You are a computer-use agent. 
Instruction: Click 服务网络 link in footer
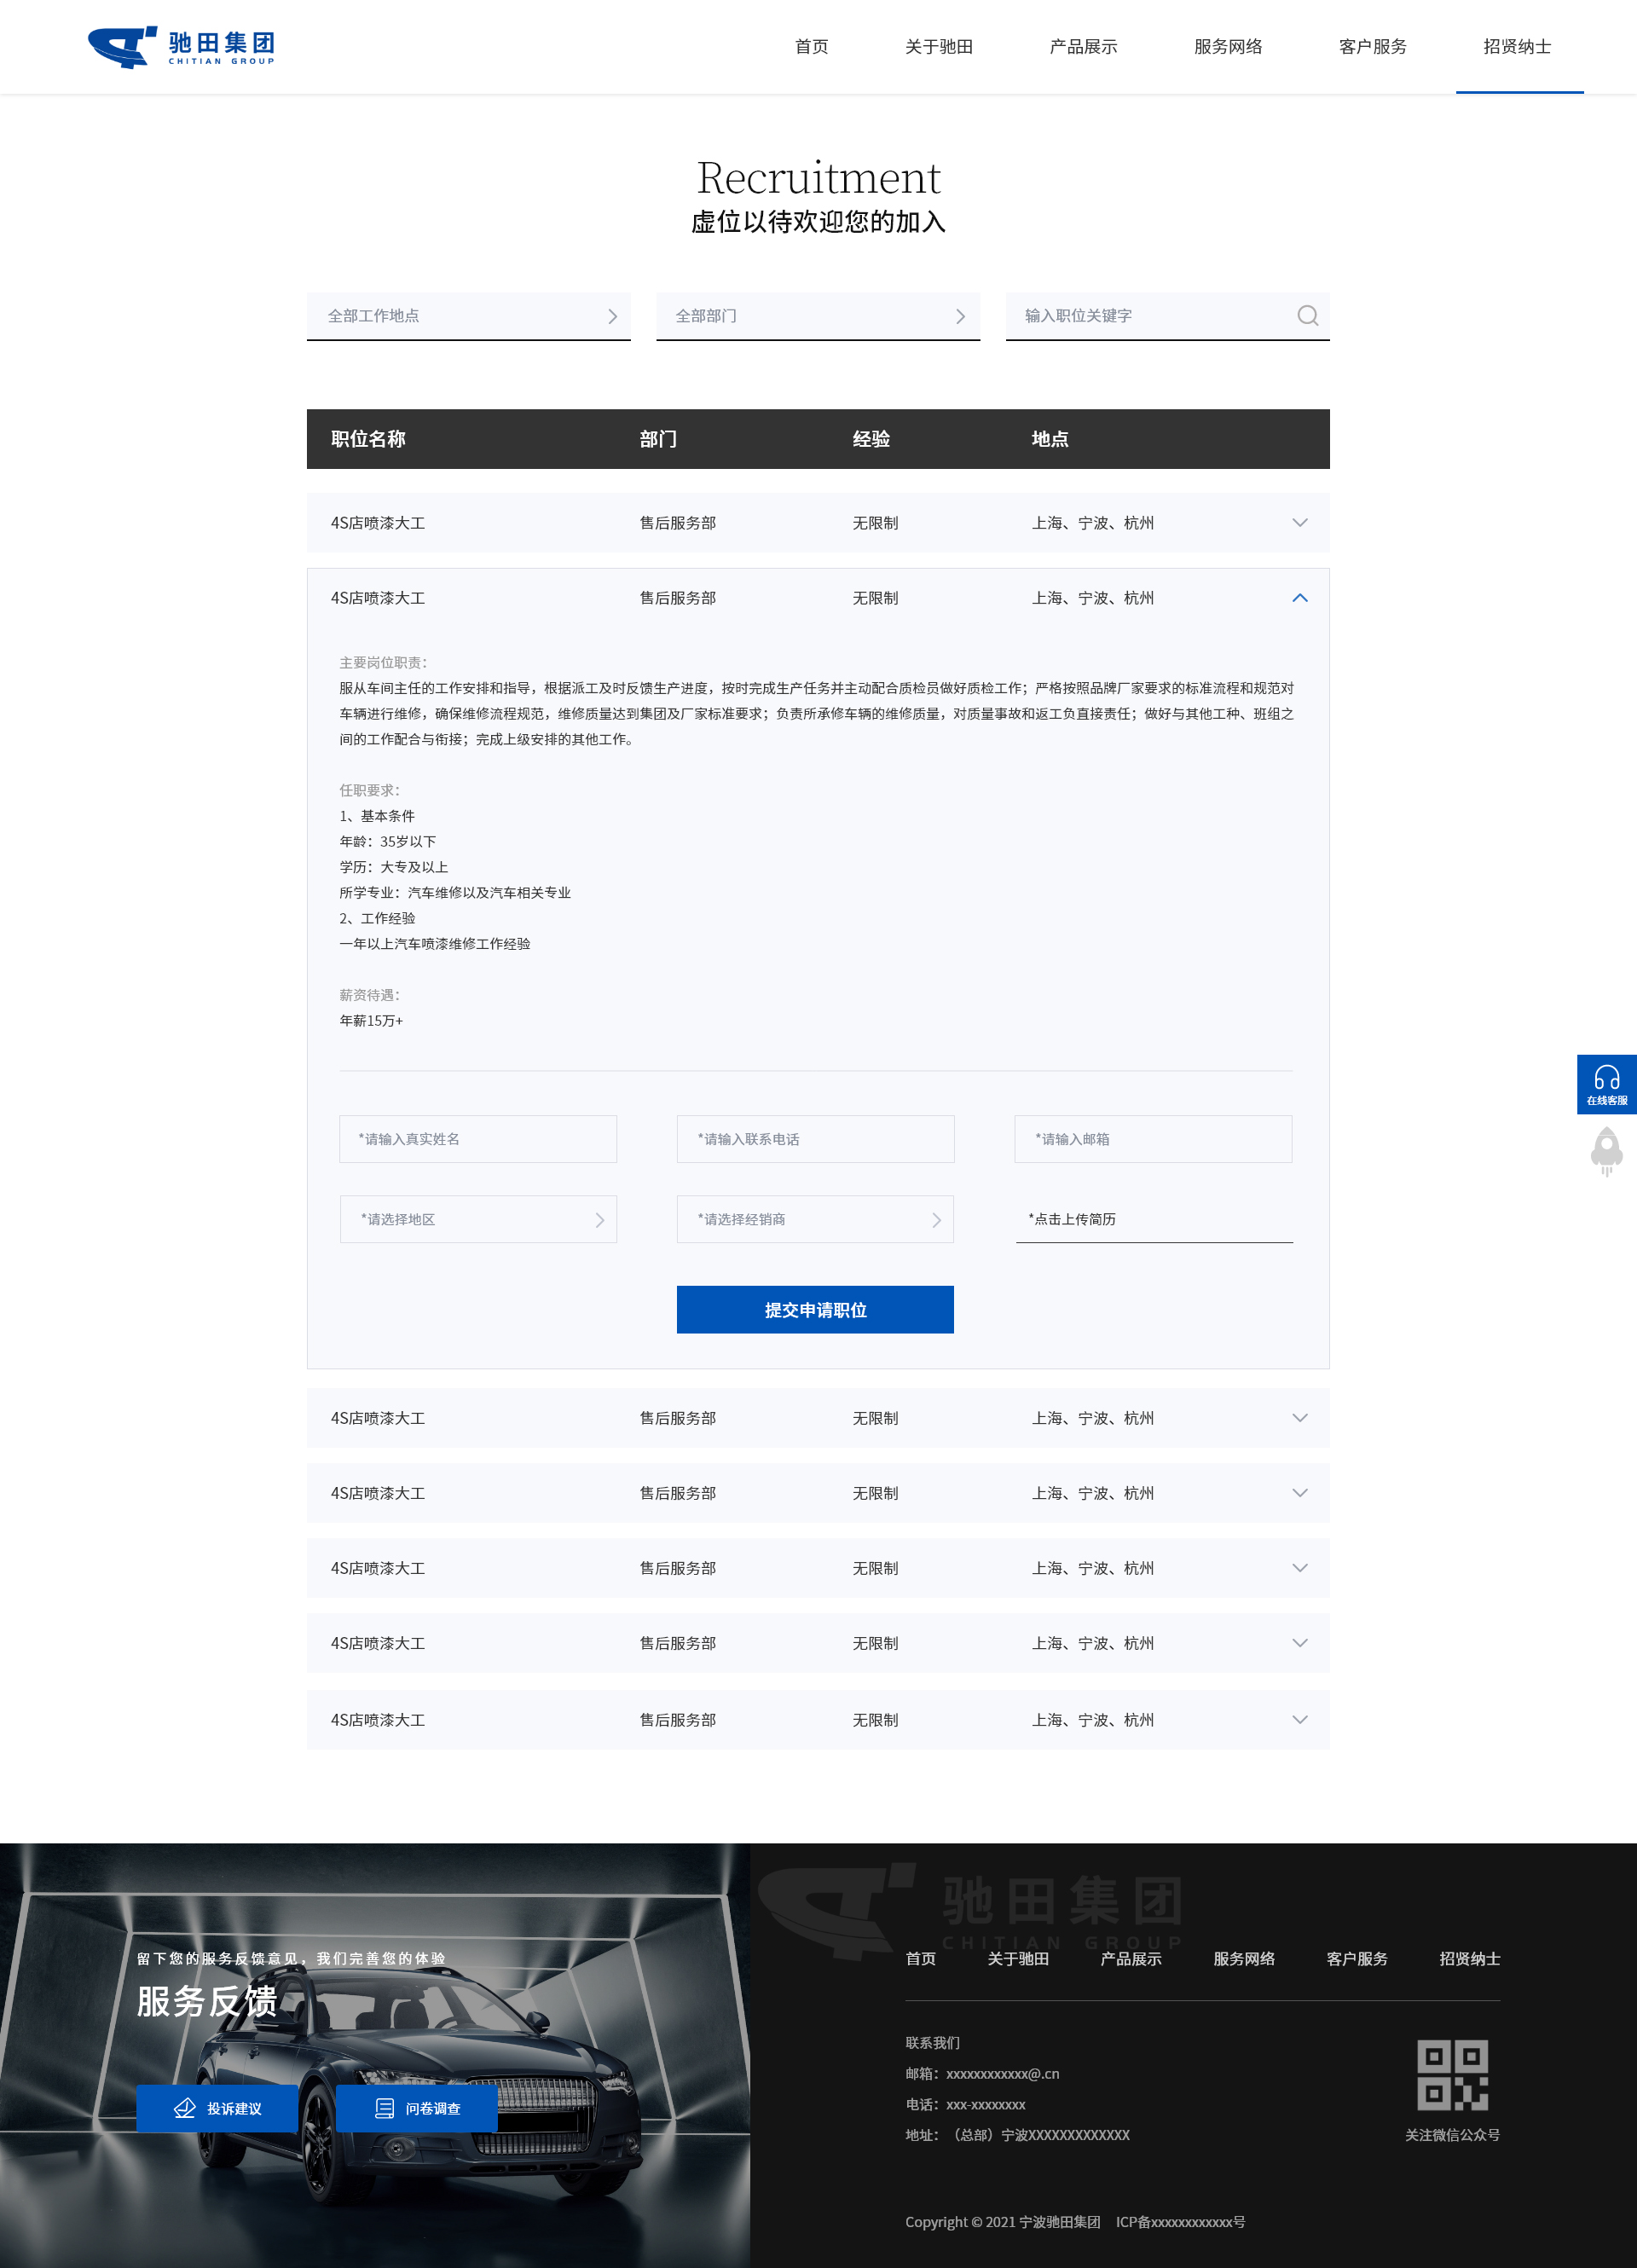coord(1243,1958)
